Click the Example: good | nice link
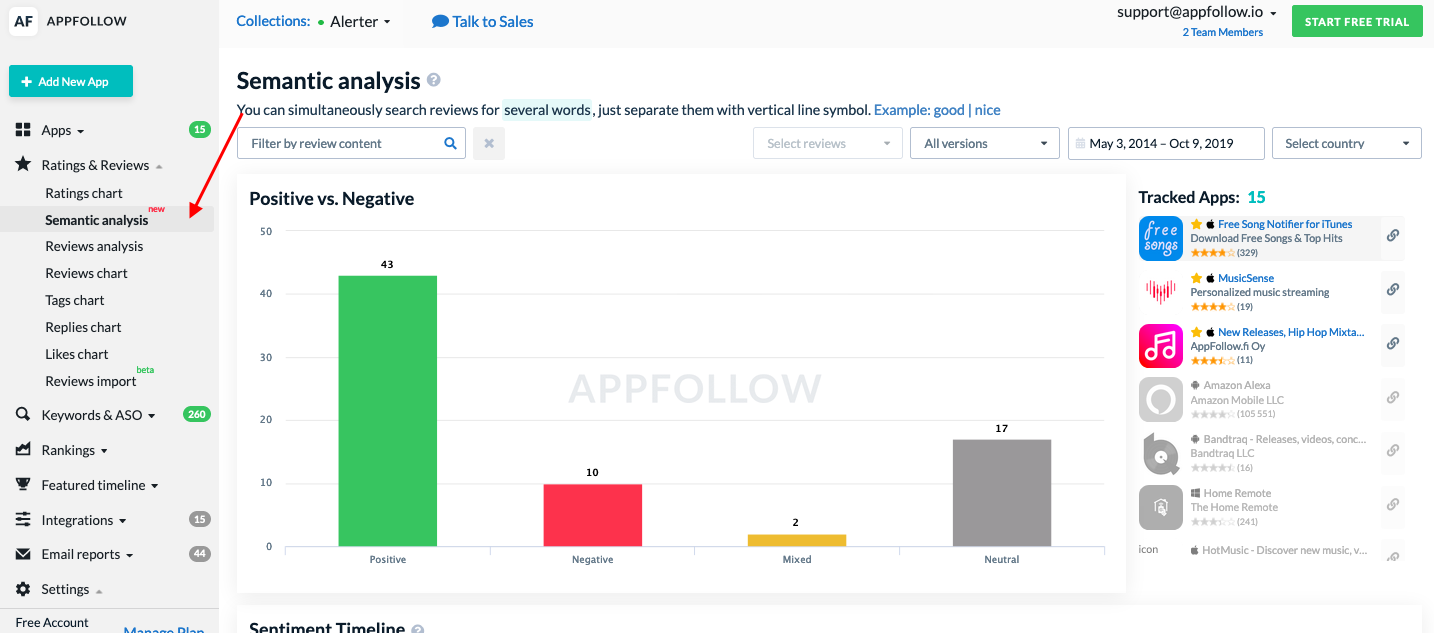The height and width of the screenshot is (633, 1434). tap(937, 110)
